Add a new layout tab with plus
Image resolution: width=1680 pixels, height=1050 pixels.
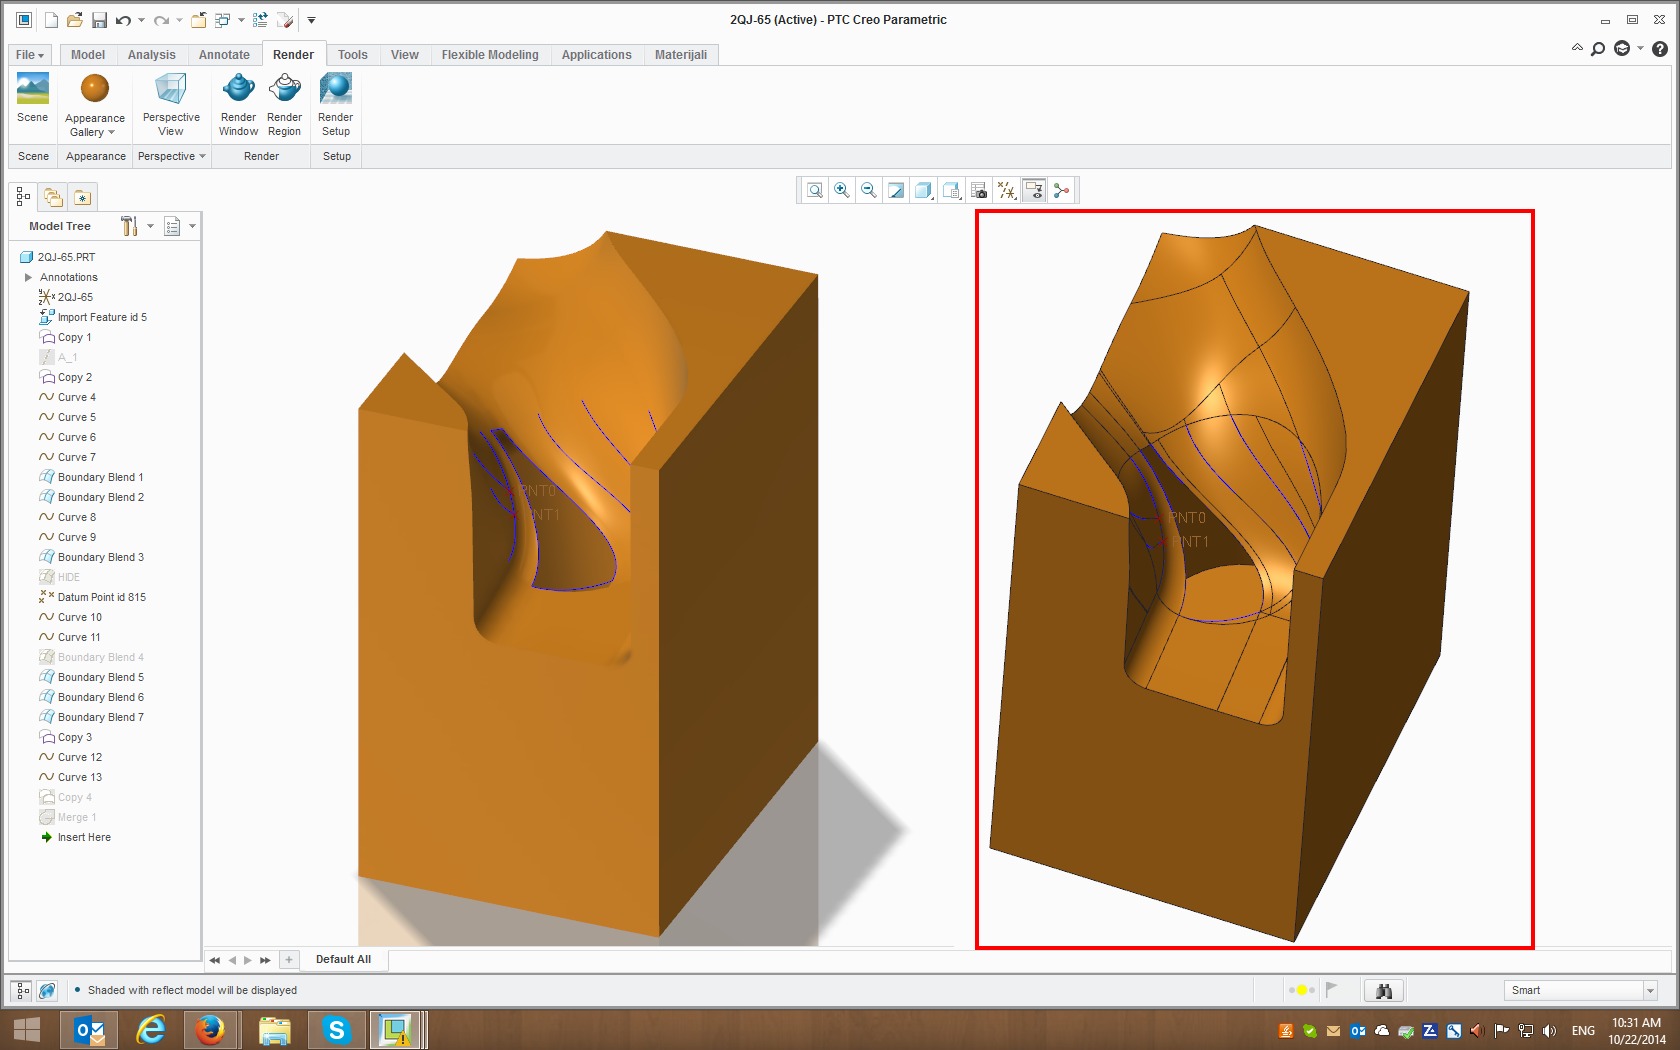coord(289,960)
